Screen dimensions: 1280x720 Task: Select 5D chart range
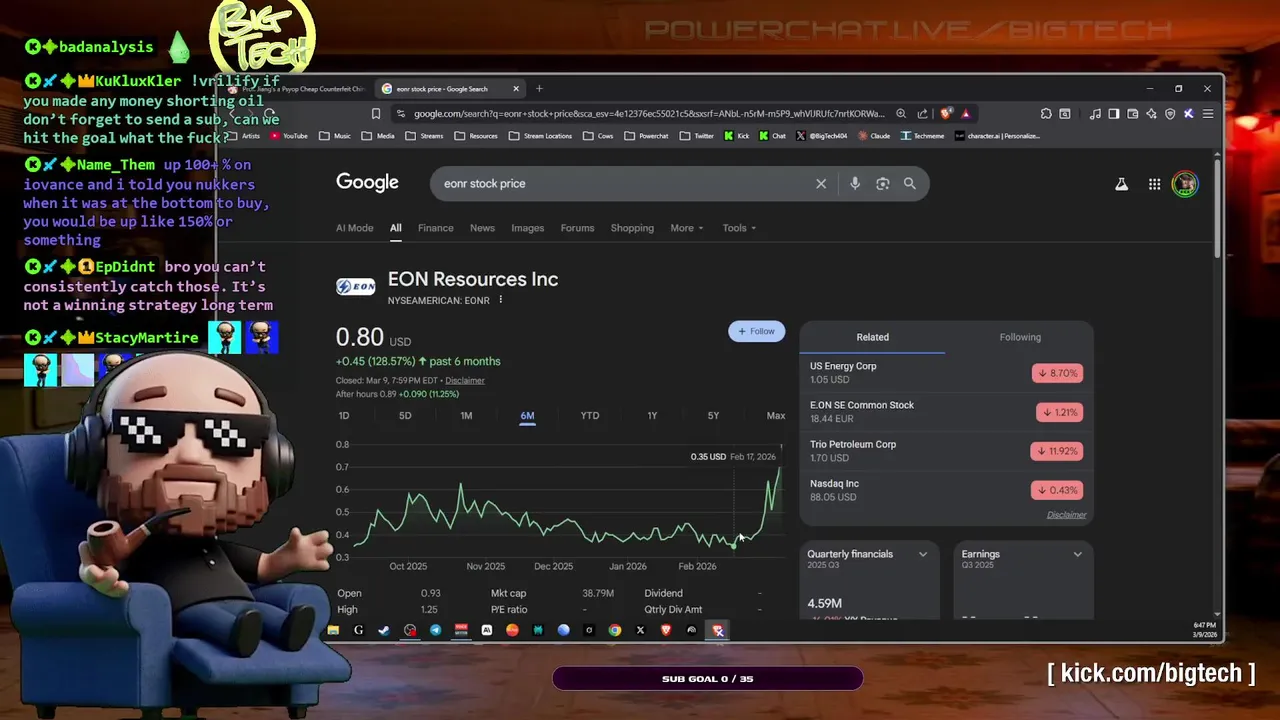coord(405,416)
